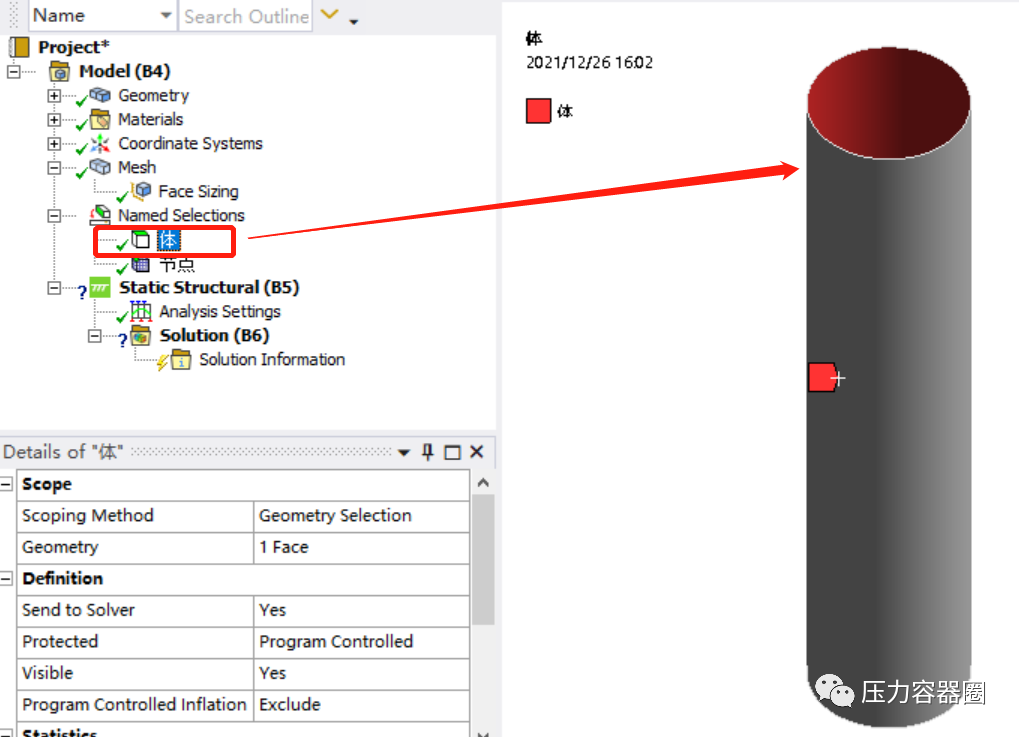Click the Visible Yes value
The height and width of the screenshot is (737, 1019).
click(x=361, y=673)
